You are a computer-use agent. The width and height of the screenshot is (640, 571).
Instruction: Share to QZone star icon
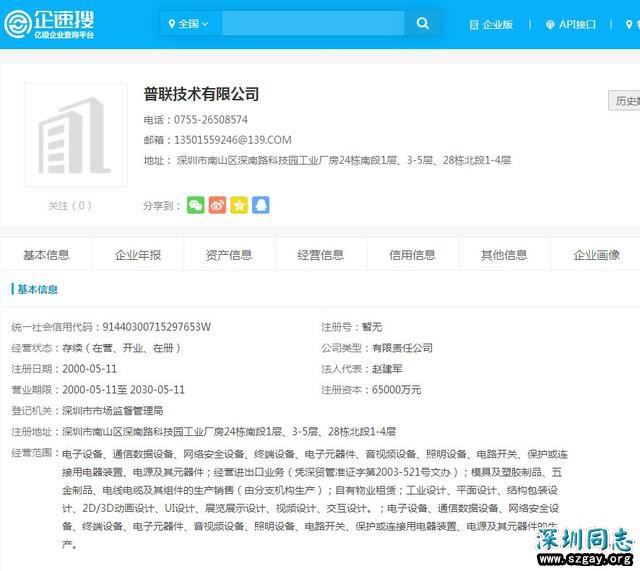239,205
